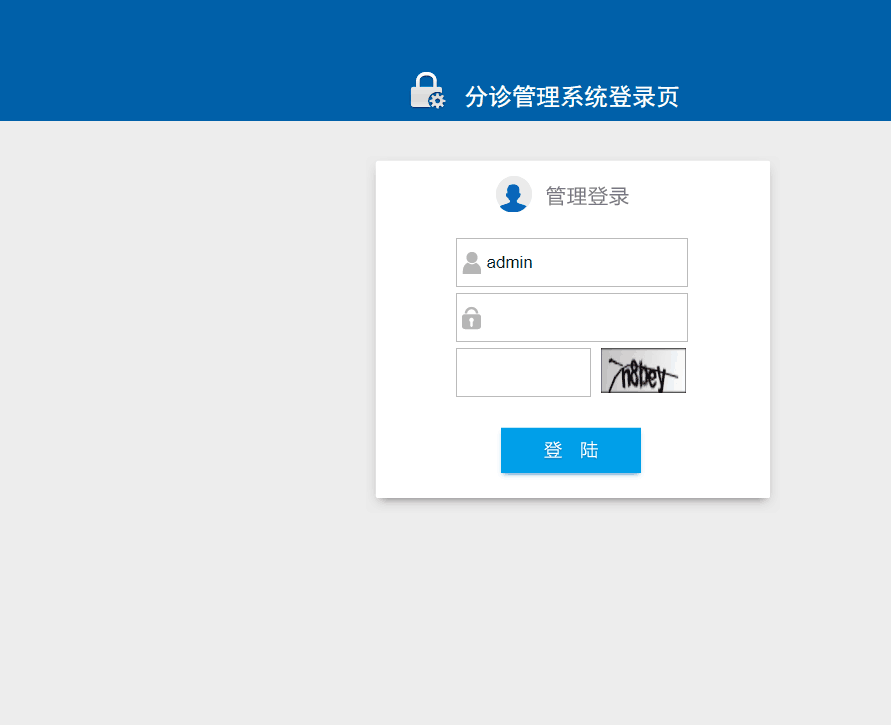Focus the username field containing admin

(x=572, y=262)
